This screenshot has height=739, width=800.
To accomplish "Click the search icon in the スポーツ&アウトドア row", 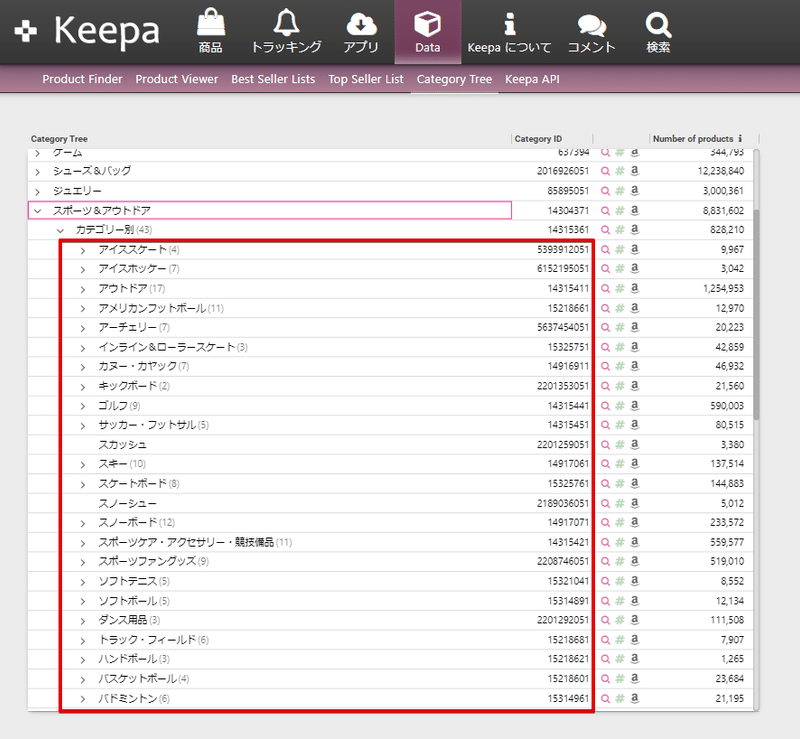I will pos(605,210).
